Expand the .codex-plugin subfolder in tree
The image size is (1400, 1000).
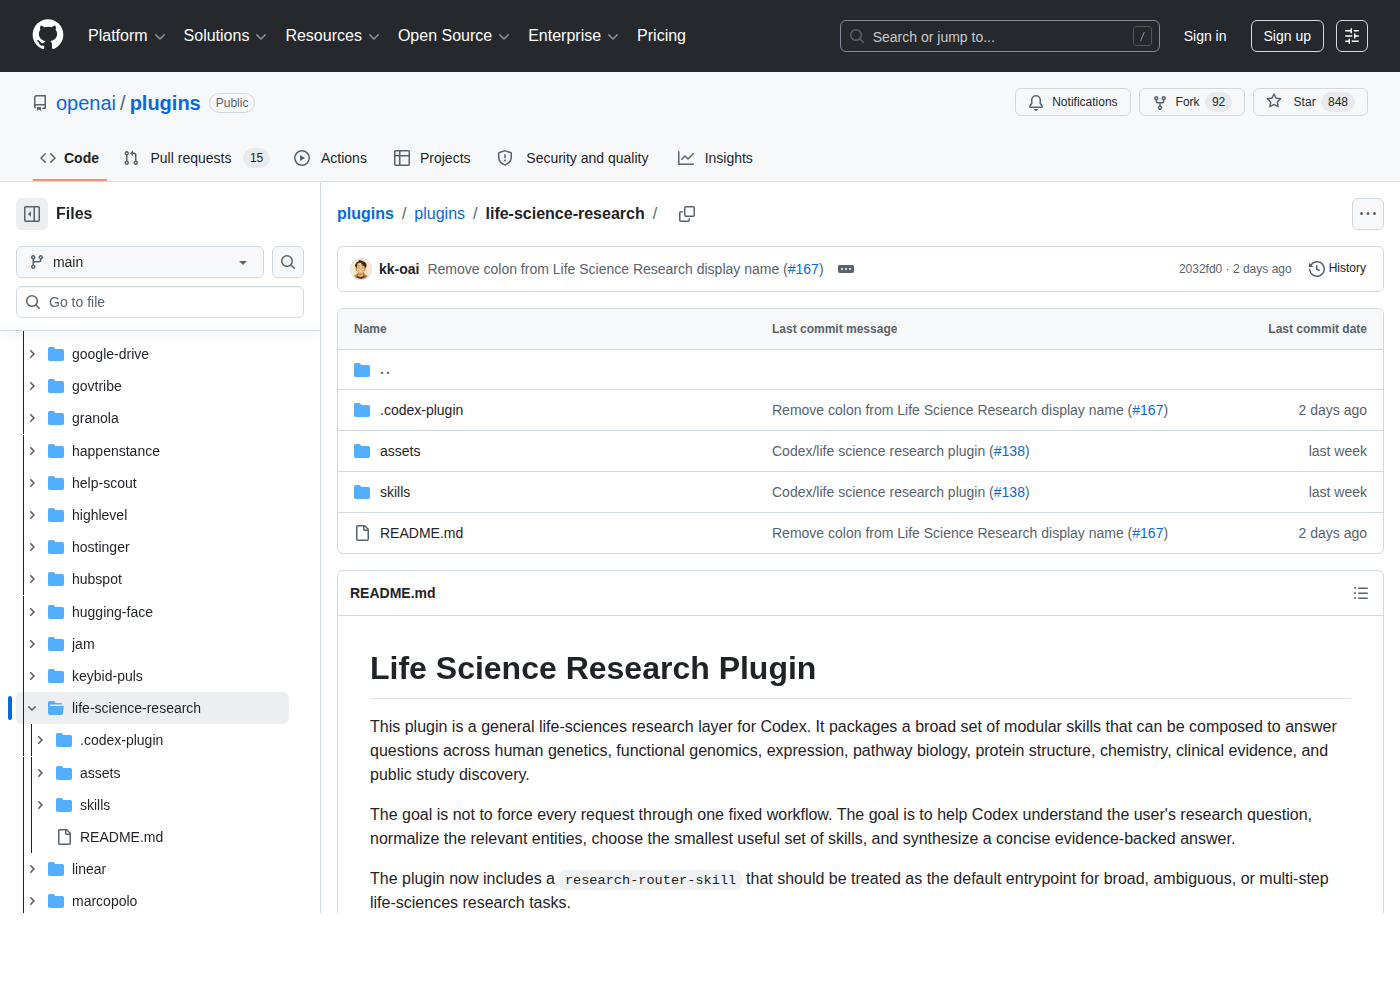[40, 740]
